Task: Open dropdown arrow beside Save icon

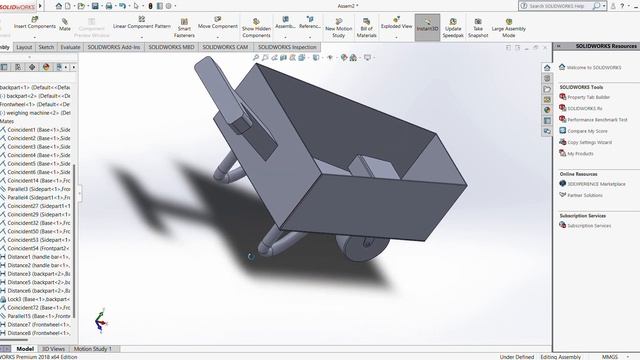Action: click(x=101, y=6)
